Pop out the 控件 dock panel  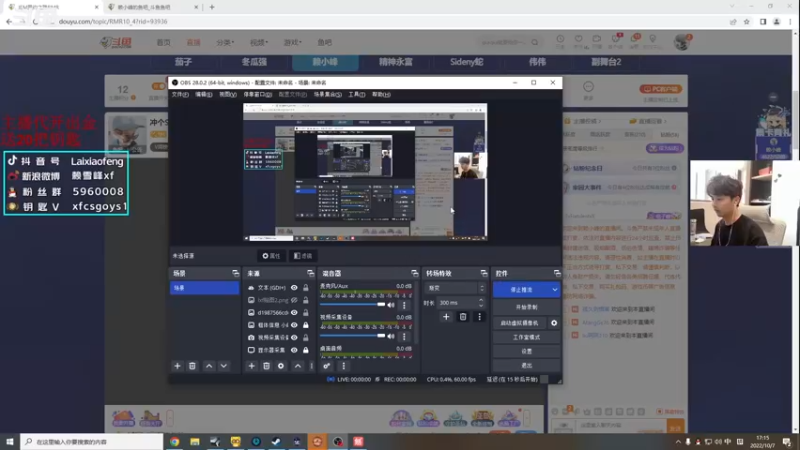pos(557,273)
